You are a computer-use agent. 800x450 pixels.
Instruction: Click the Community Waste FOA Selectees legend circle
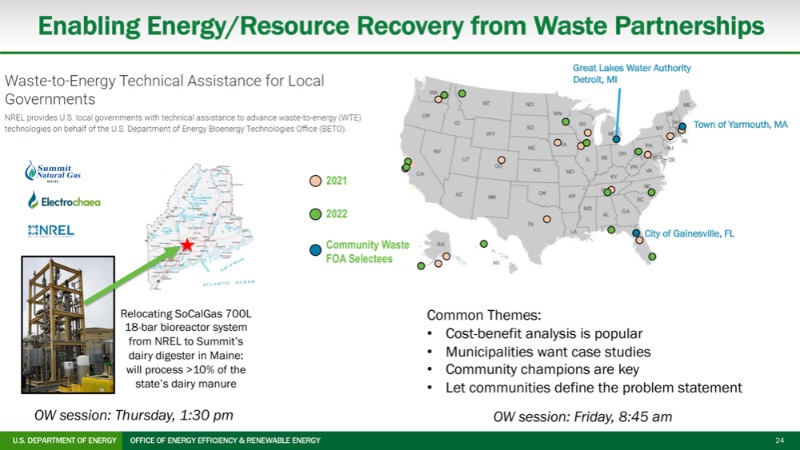pyautogui.click(x=315, y=249)
